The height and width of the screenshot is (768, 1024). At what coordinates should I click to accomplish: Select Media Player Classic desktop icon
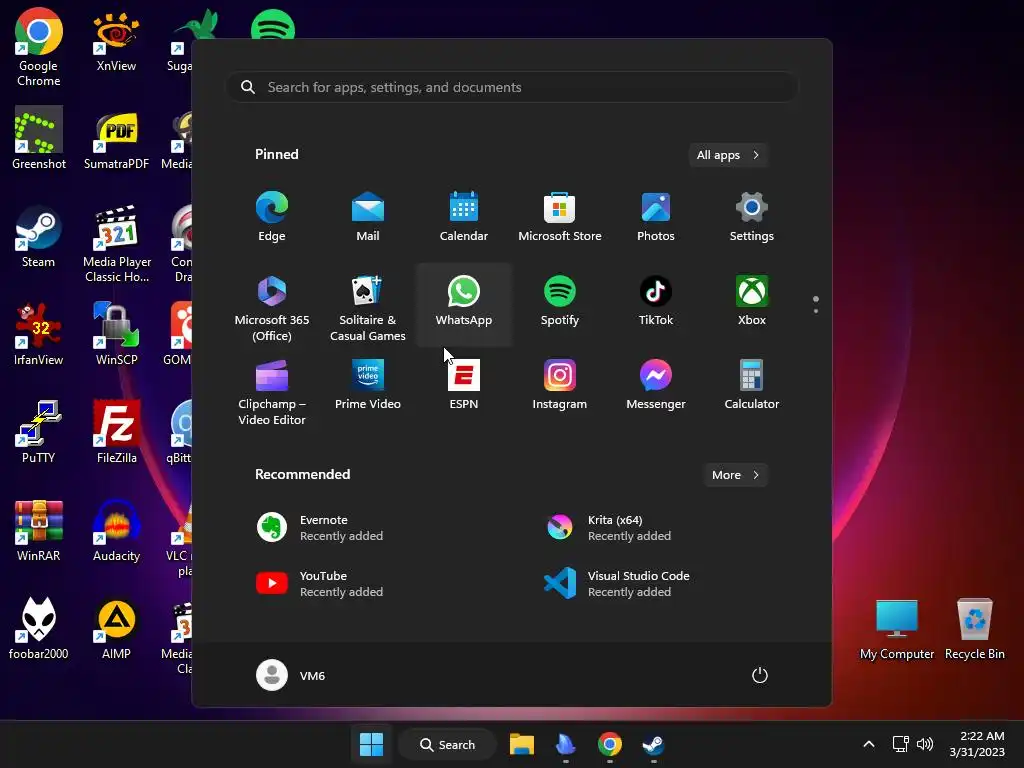tap(117, 244)
